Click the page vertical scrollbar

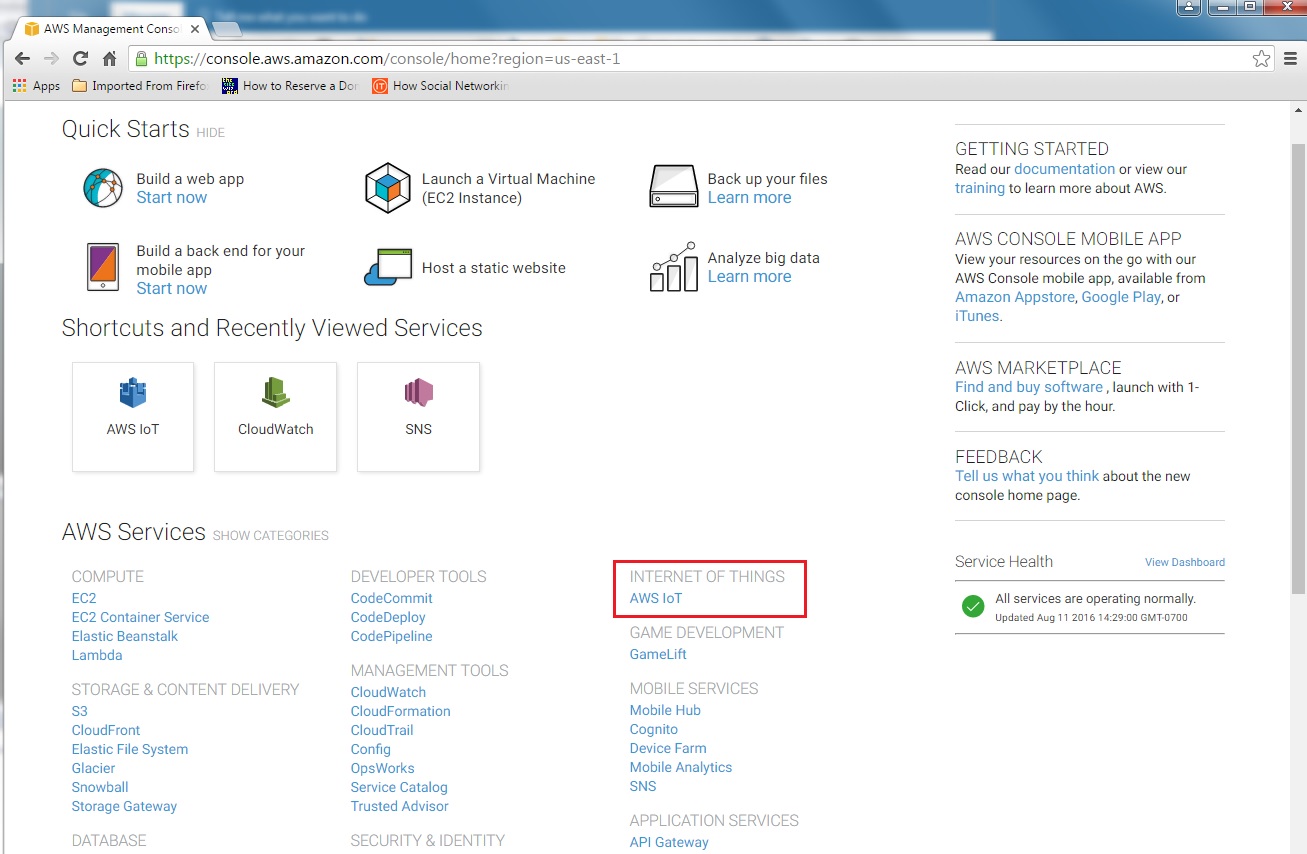point(1298,370)
